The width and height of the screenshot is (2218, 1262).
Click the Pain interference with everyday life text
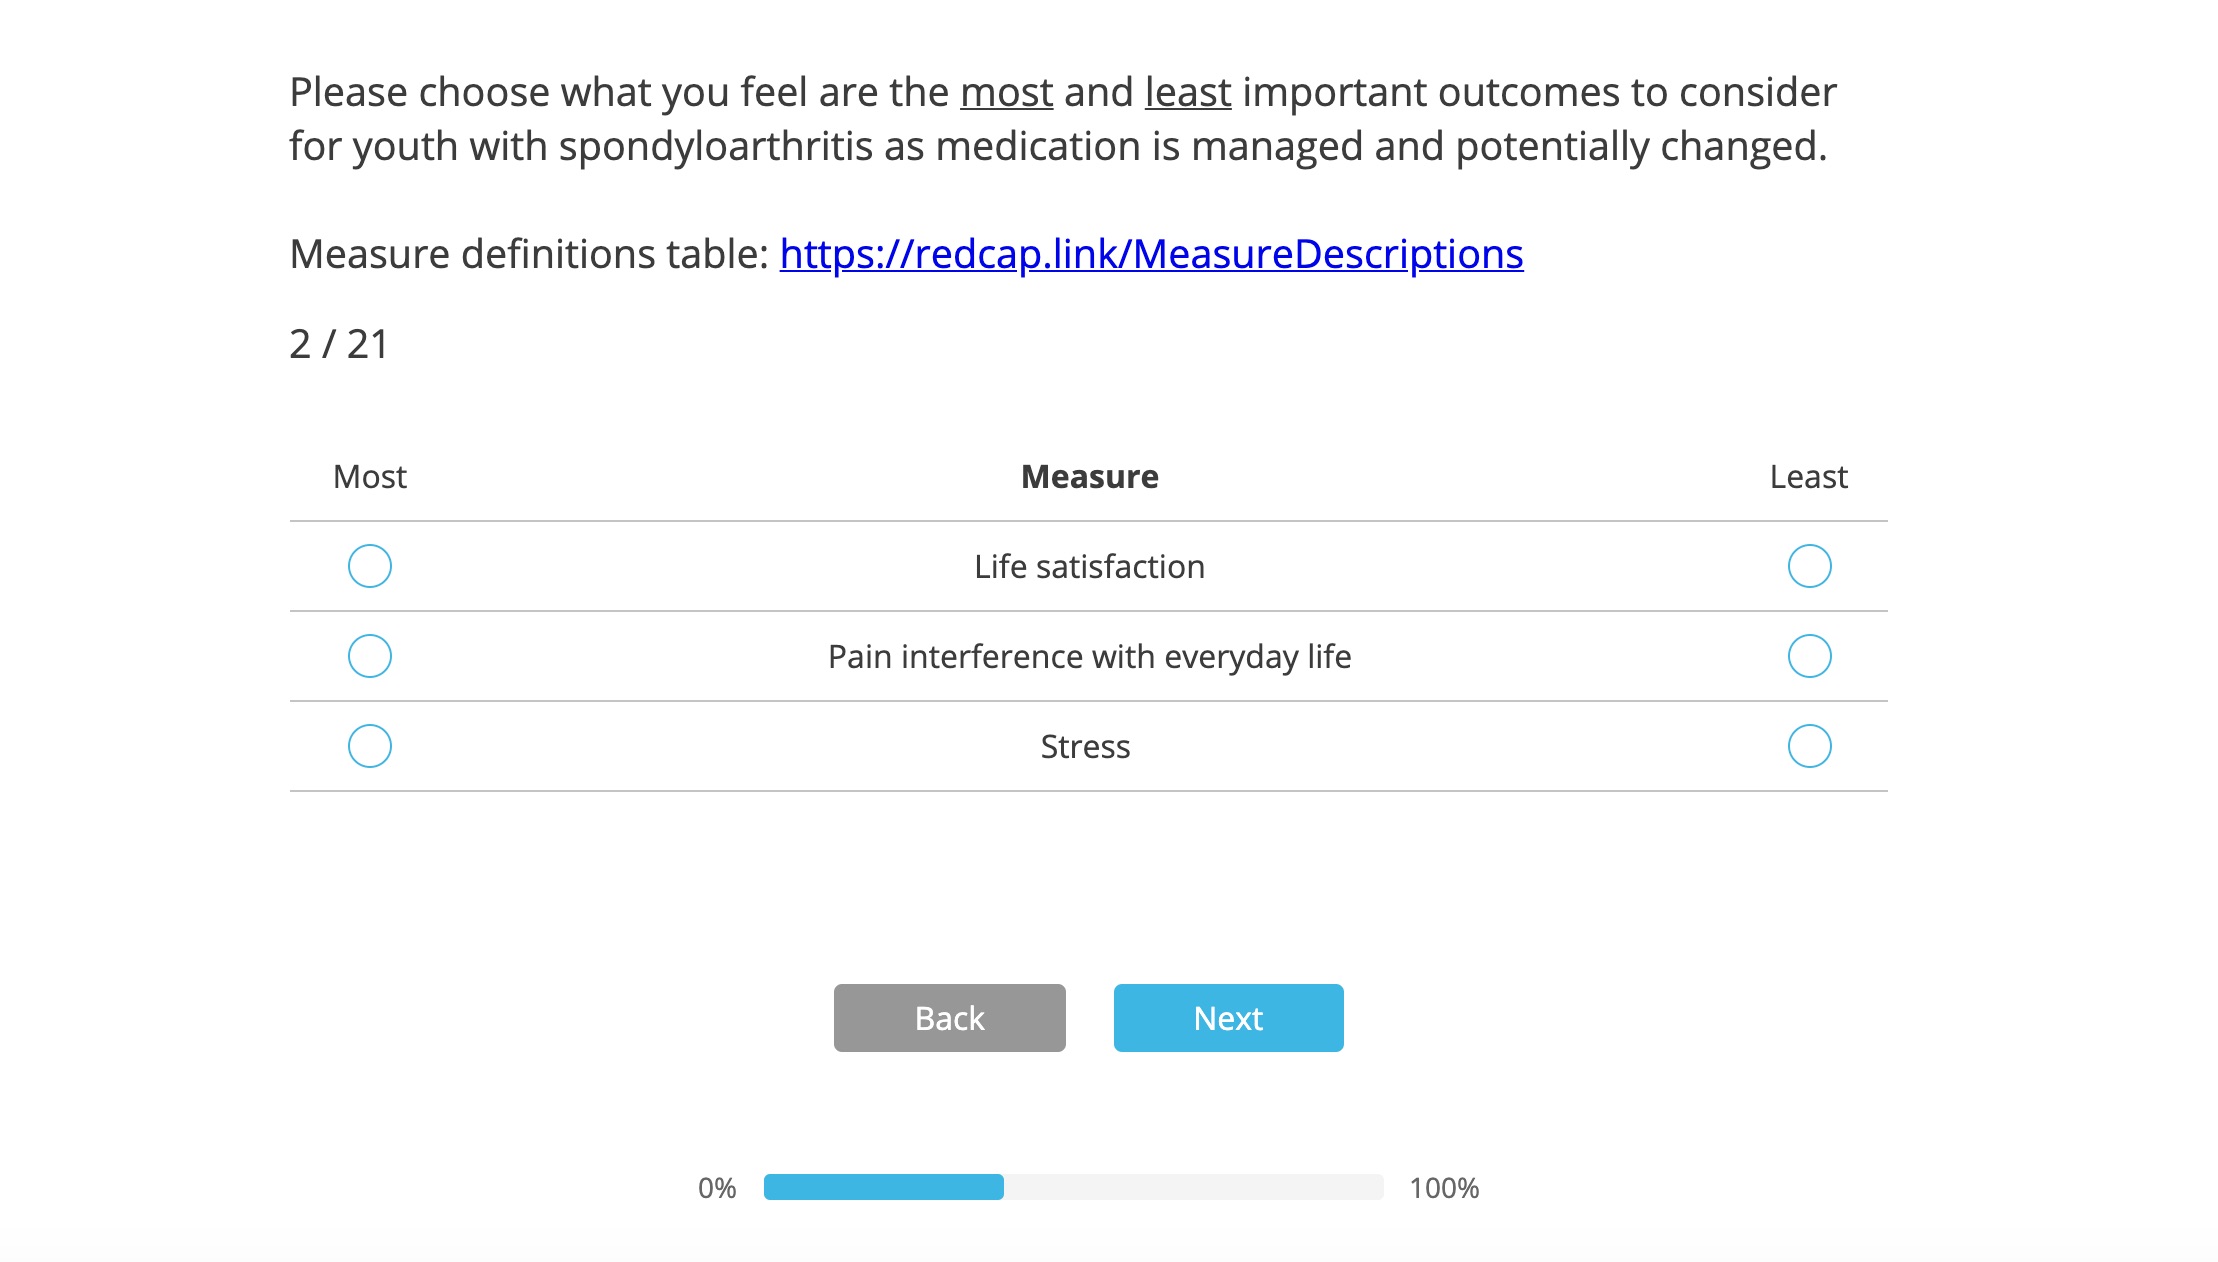click(1089, 657)
